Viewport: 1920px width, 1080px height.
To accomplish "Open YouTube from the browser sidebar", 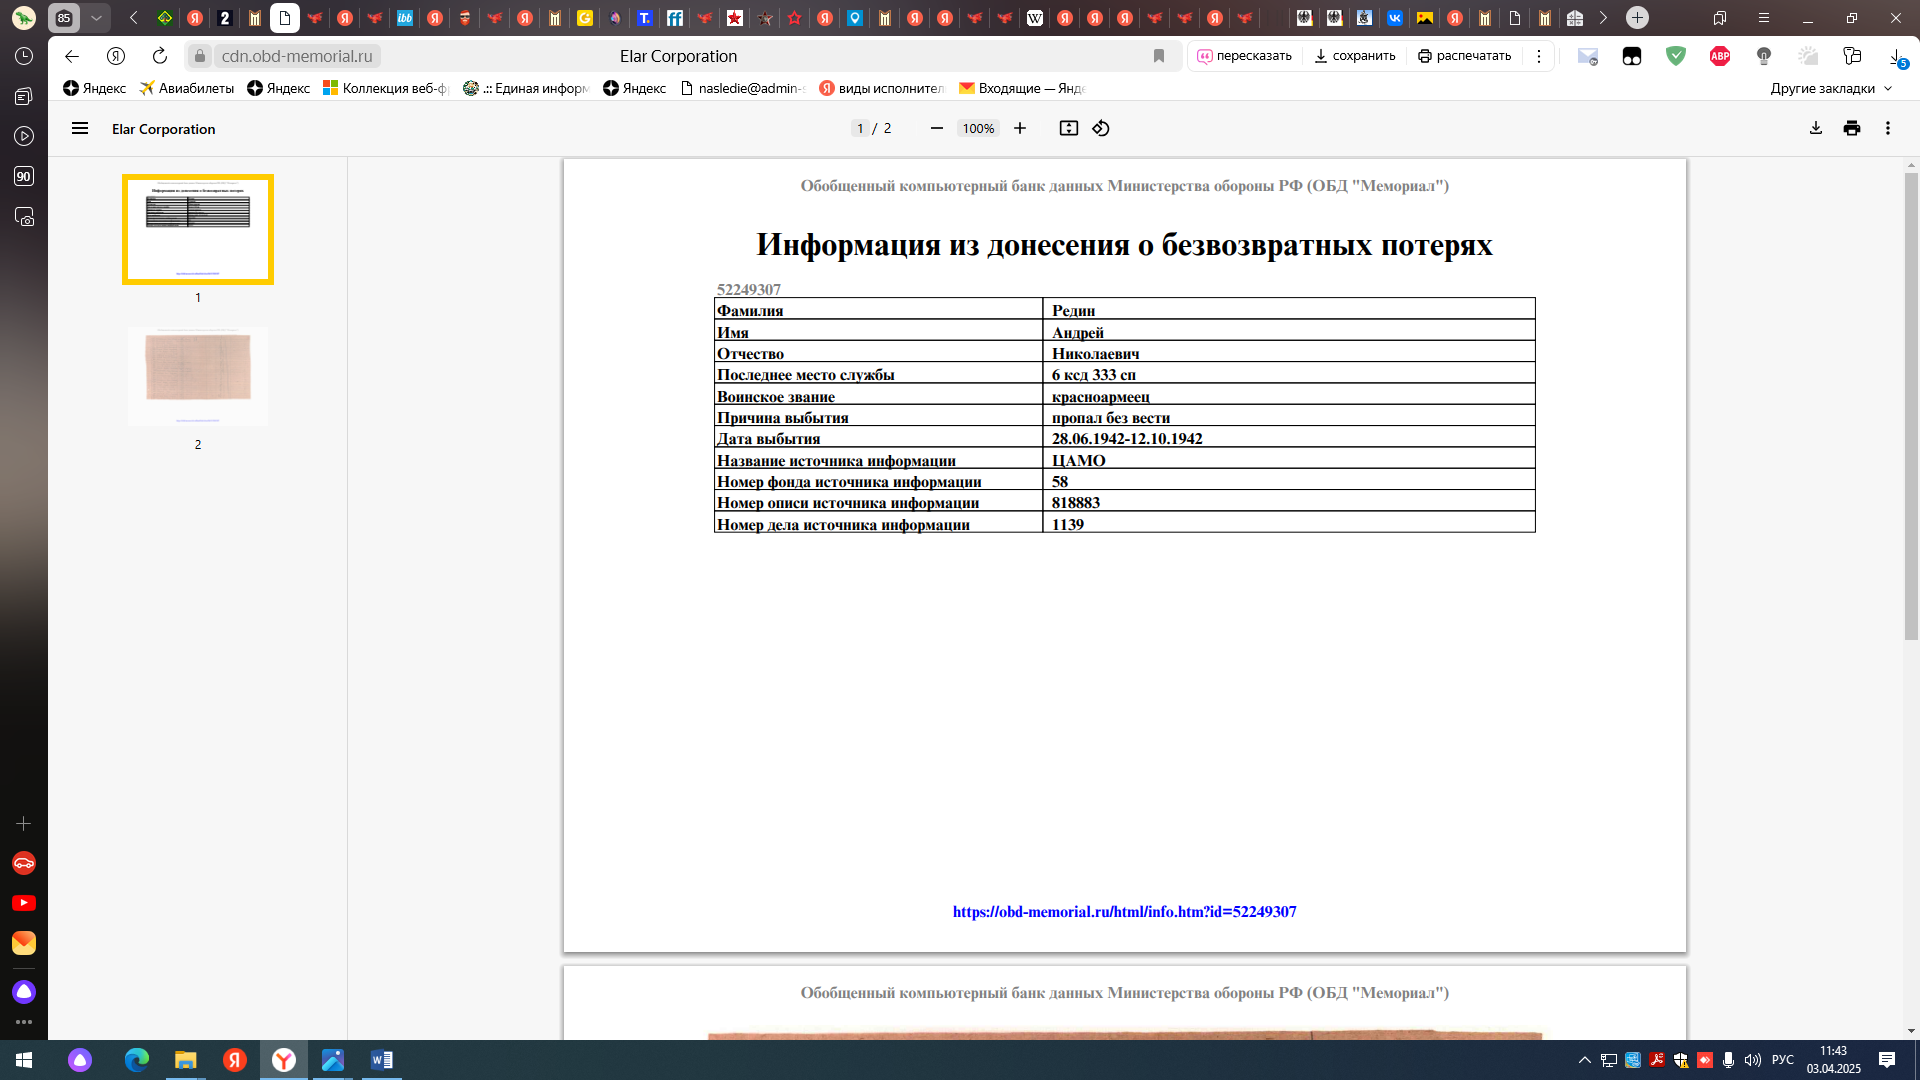I will click(24, 903).
